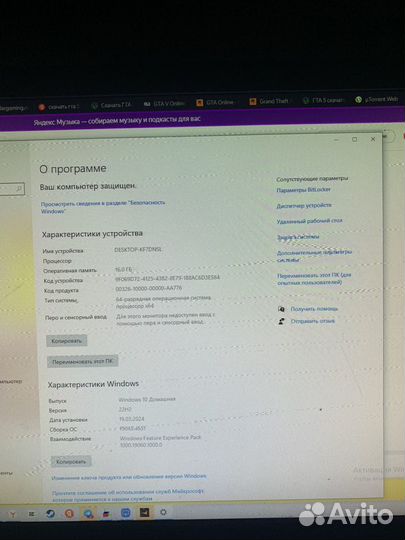This screenshot has width=405, height=540.
Task: Click the 'Отправить отзыв' link
Action: [x=313, y=321]
